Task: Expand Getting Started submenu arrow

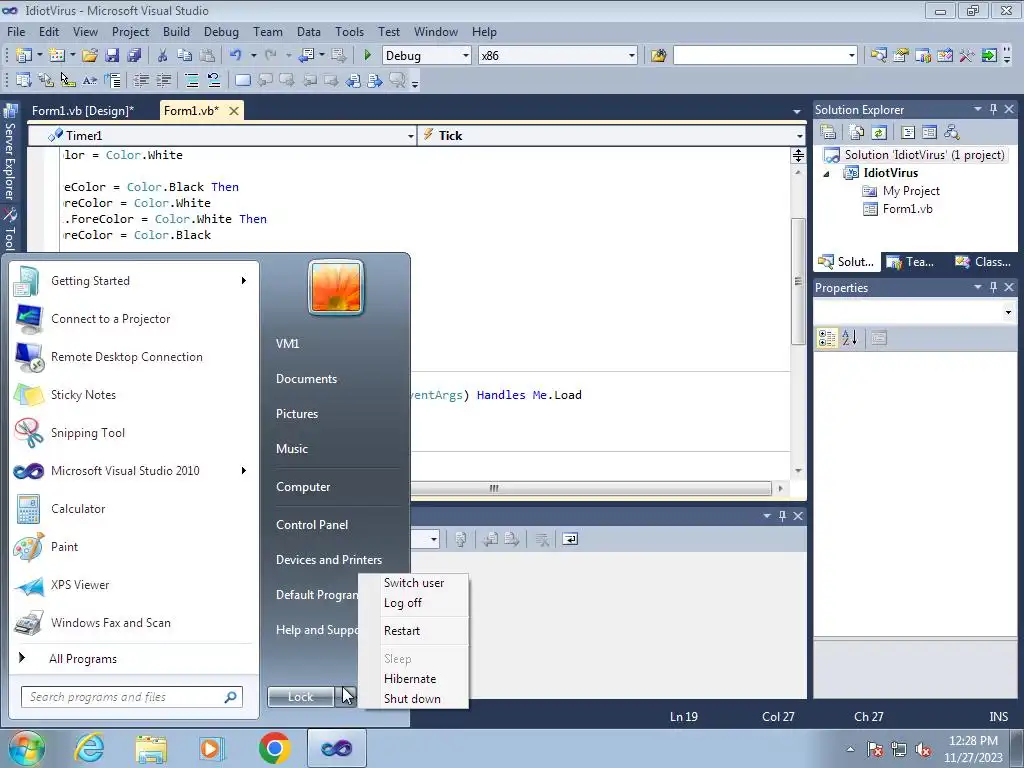Action: 244,281
